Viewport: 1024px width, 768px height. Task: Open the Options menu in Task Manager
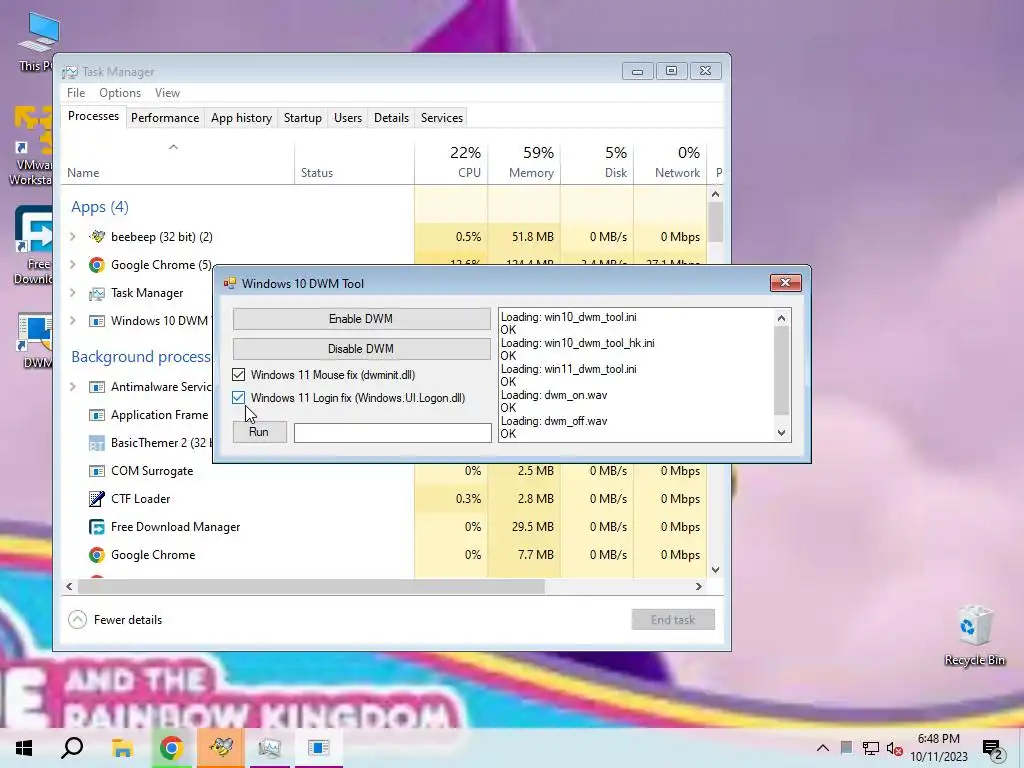[x=120, y=93]
